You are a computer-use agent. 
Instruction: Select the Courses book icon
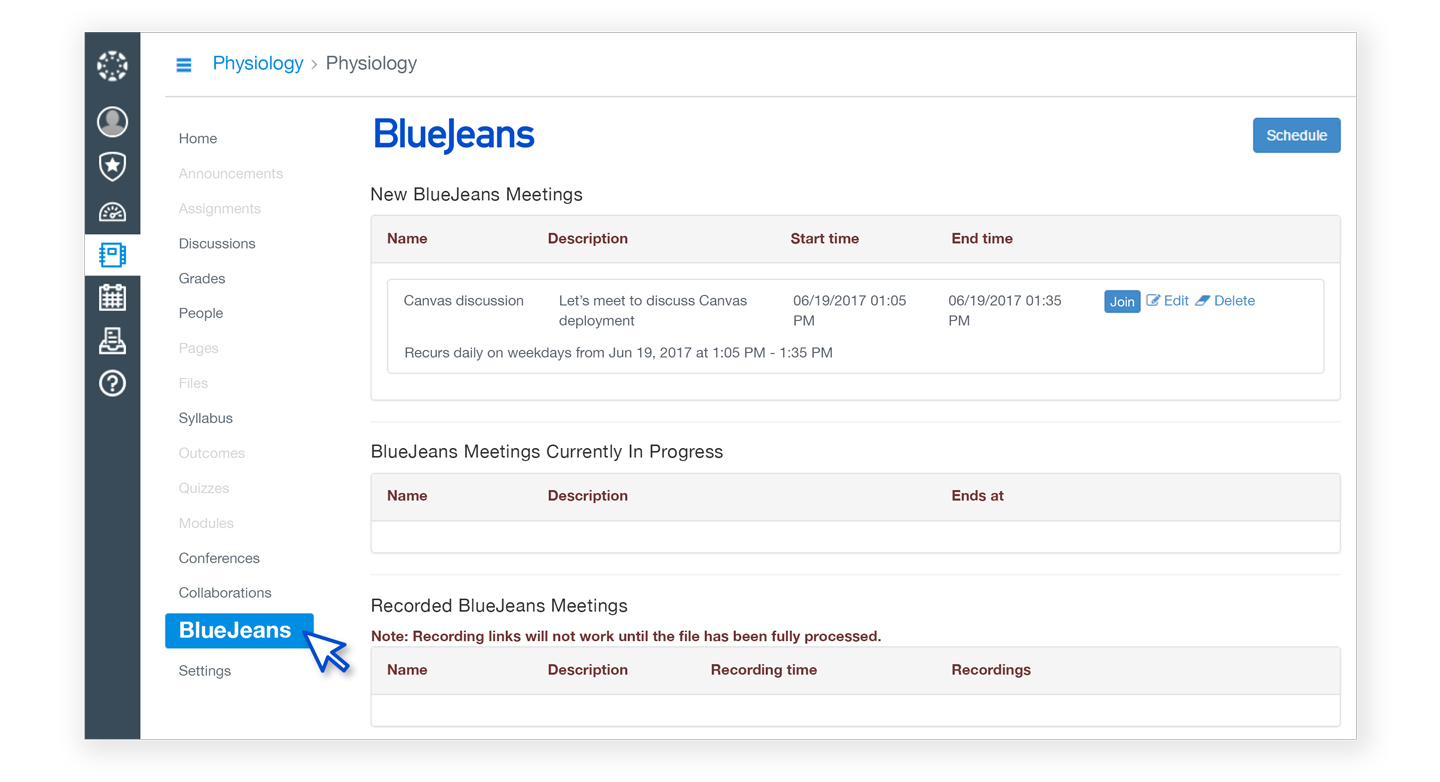click(112, 255)
